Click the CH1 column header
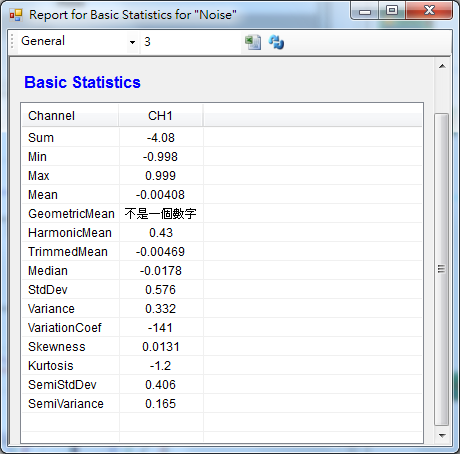 [x=161, y=116]
